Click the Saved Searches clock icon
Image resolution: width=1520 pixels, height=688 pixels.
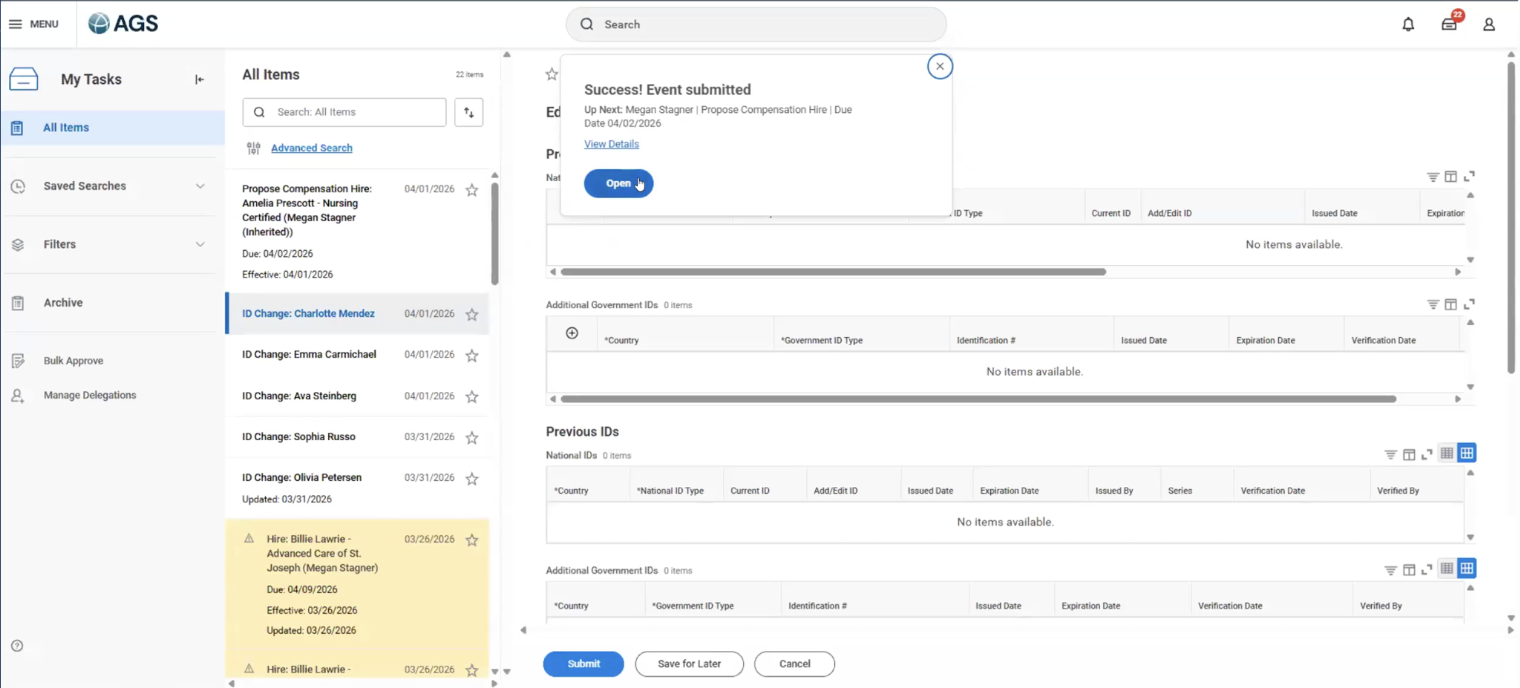pyautogui.click(x=17, y=186)
